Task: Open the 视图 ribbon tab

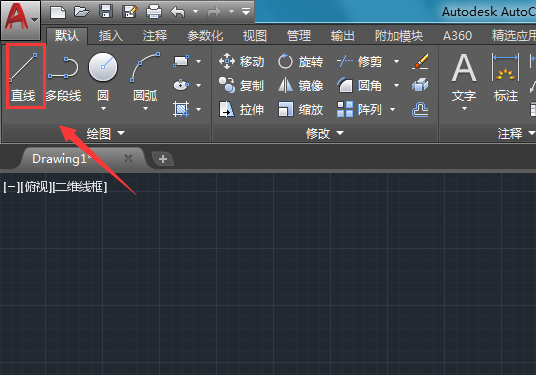Action: [x=255, y=36]
